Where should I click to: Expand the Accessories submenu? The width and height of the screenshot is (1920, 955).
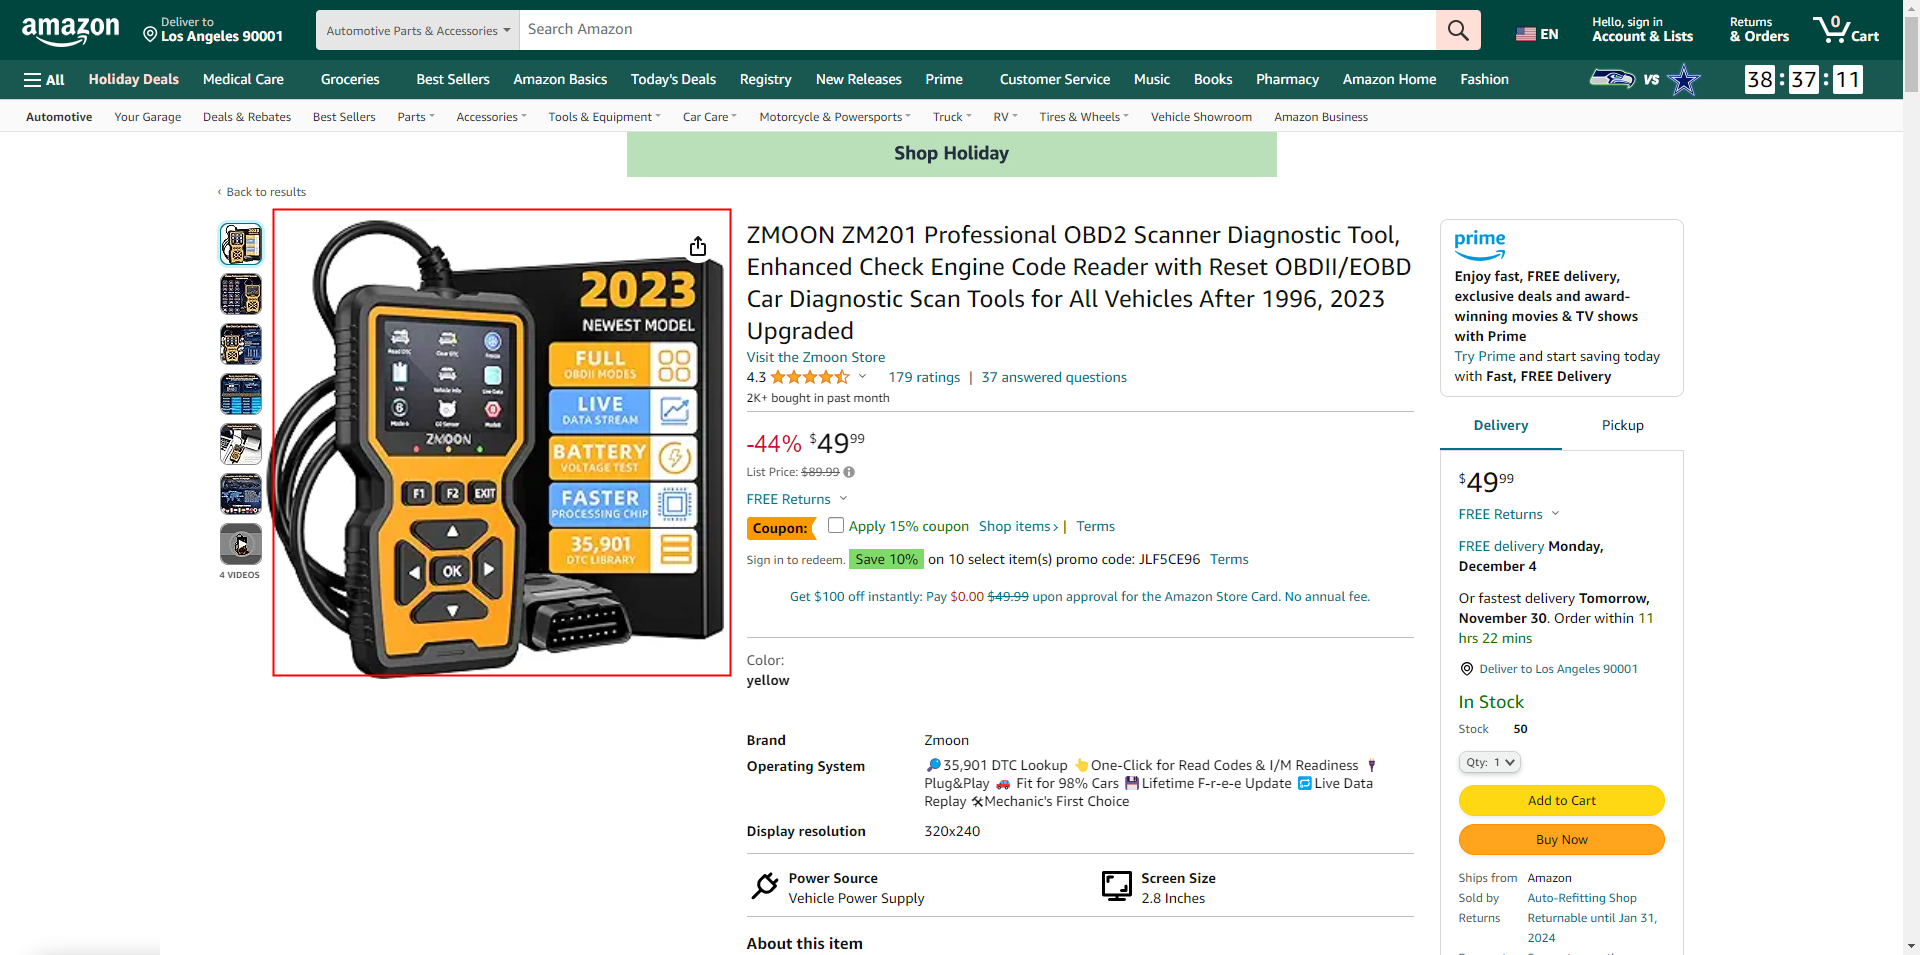(491, 117)
